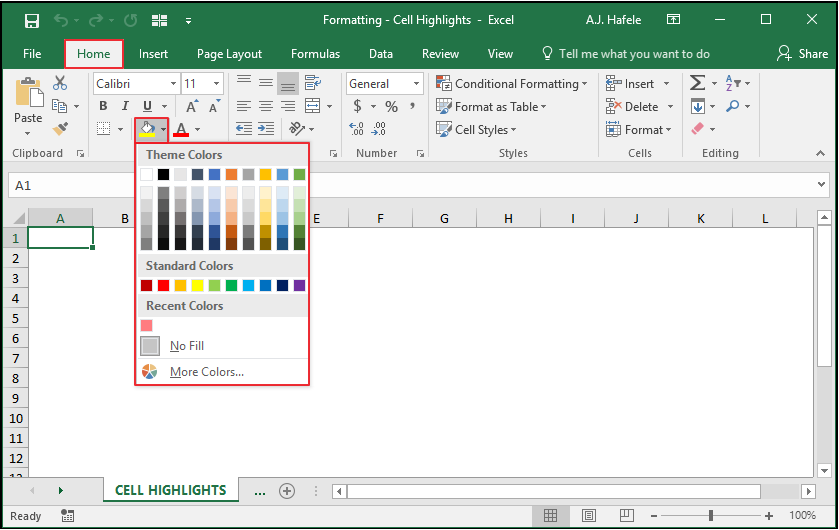Click the Cut scissors icon
This screenshot has width=839, height=530.
[60, 83]
